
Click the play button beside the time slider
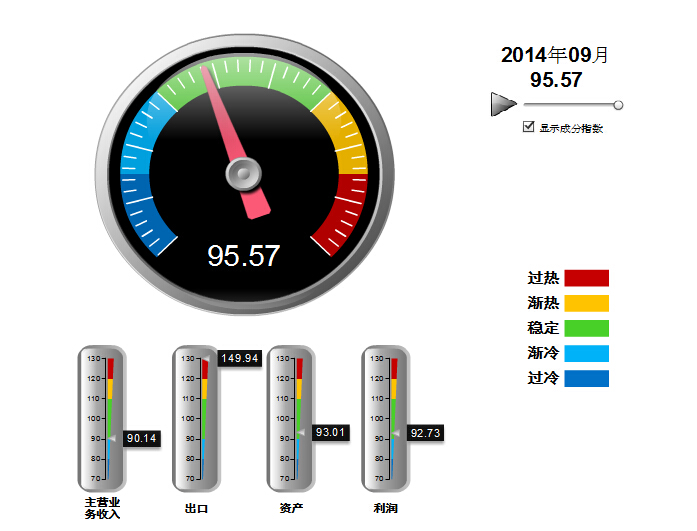(503, 104)
